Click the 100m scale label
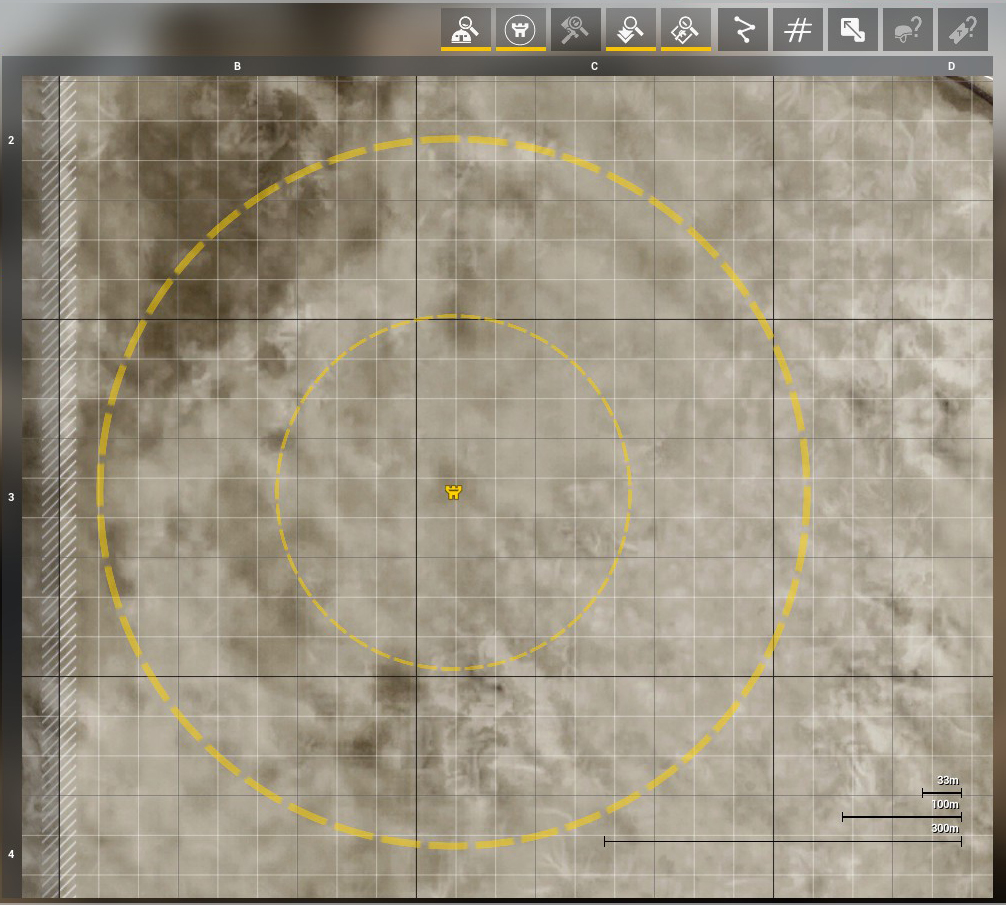Viewport: 1006px width, 905px height. [x=945, y=804]
